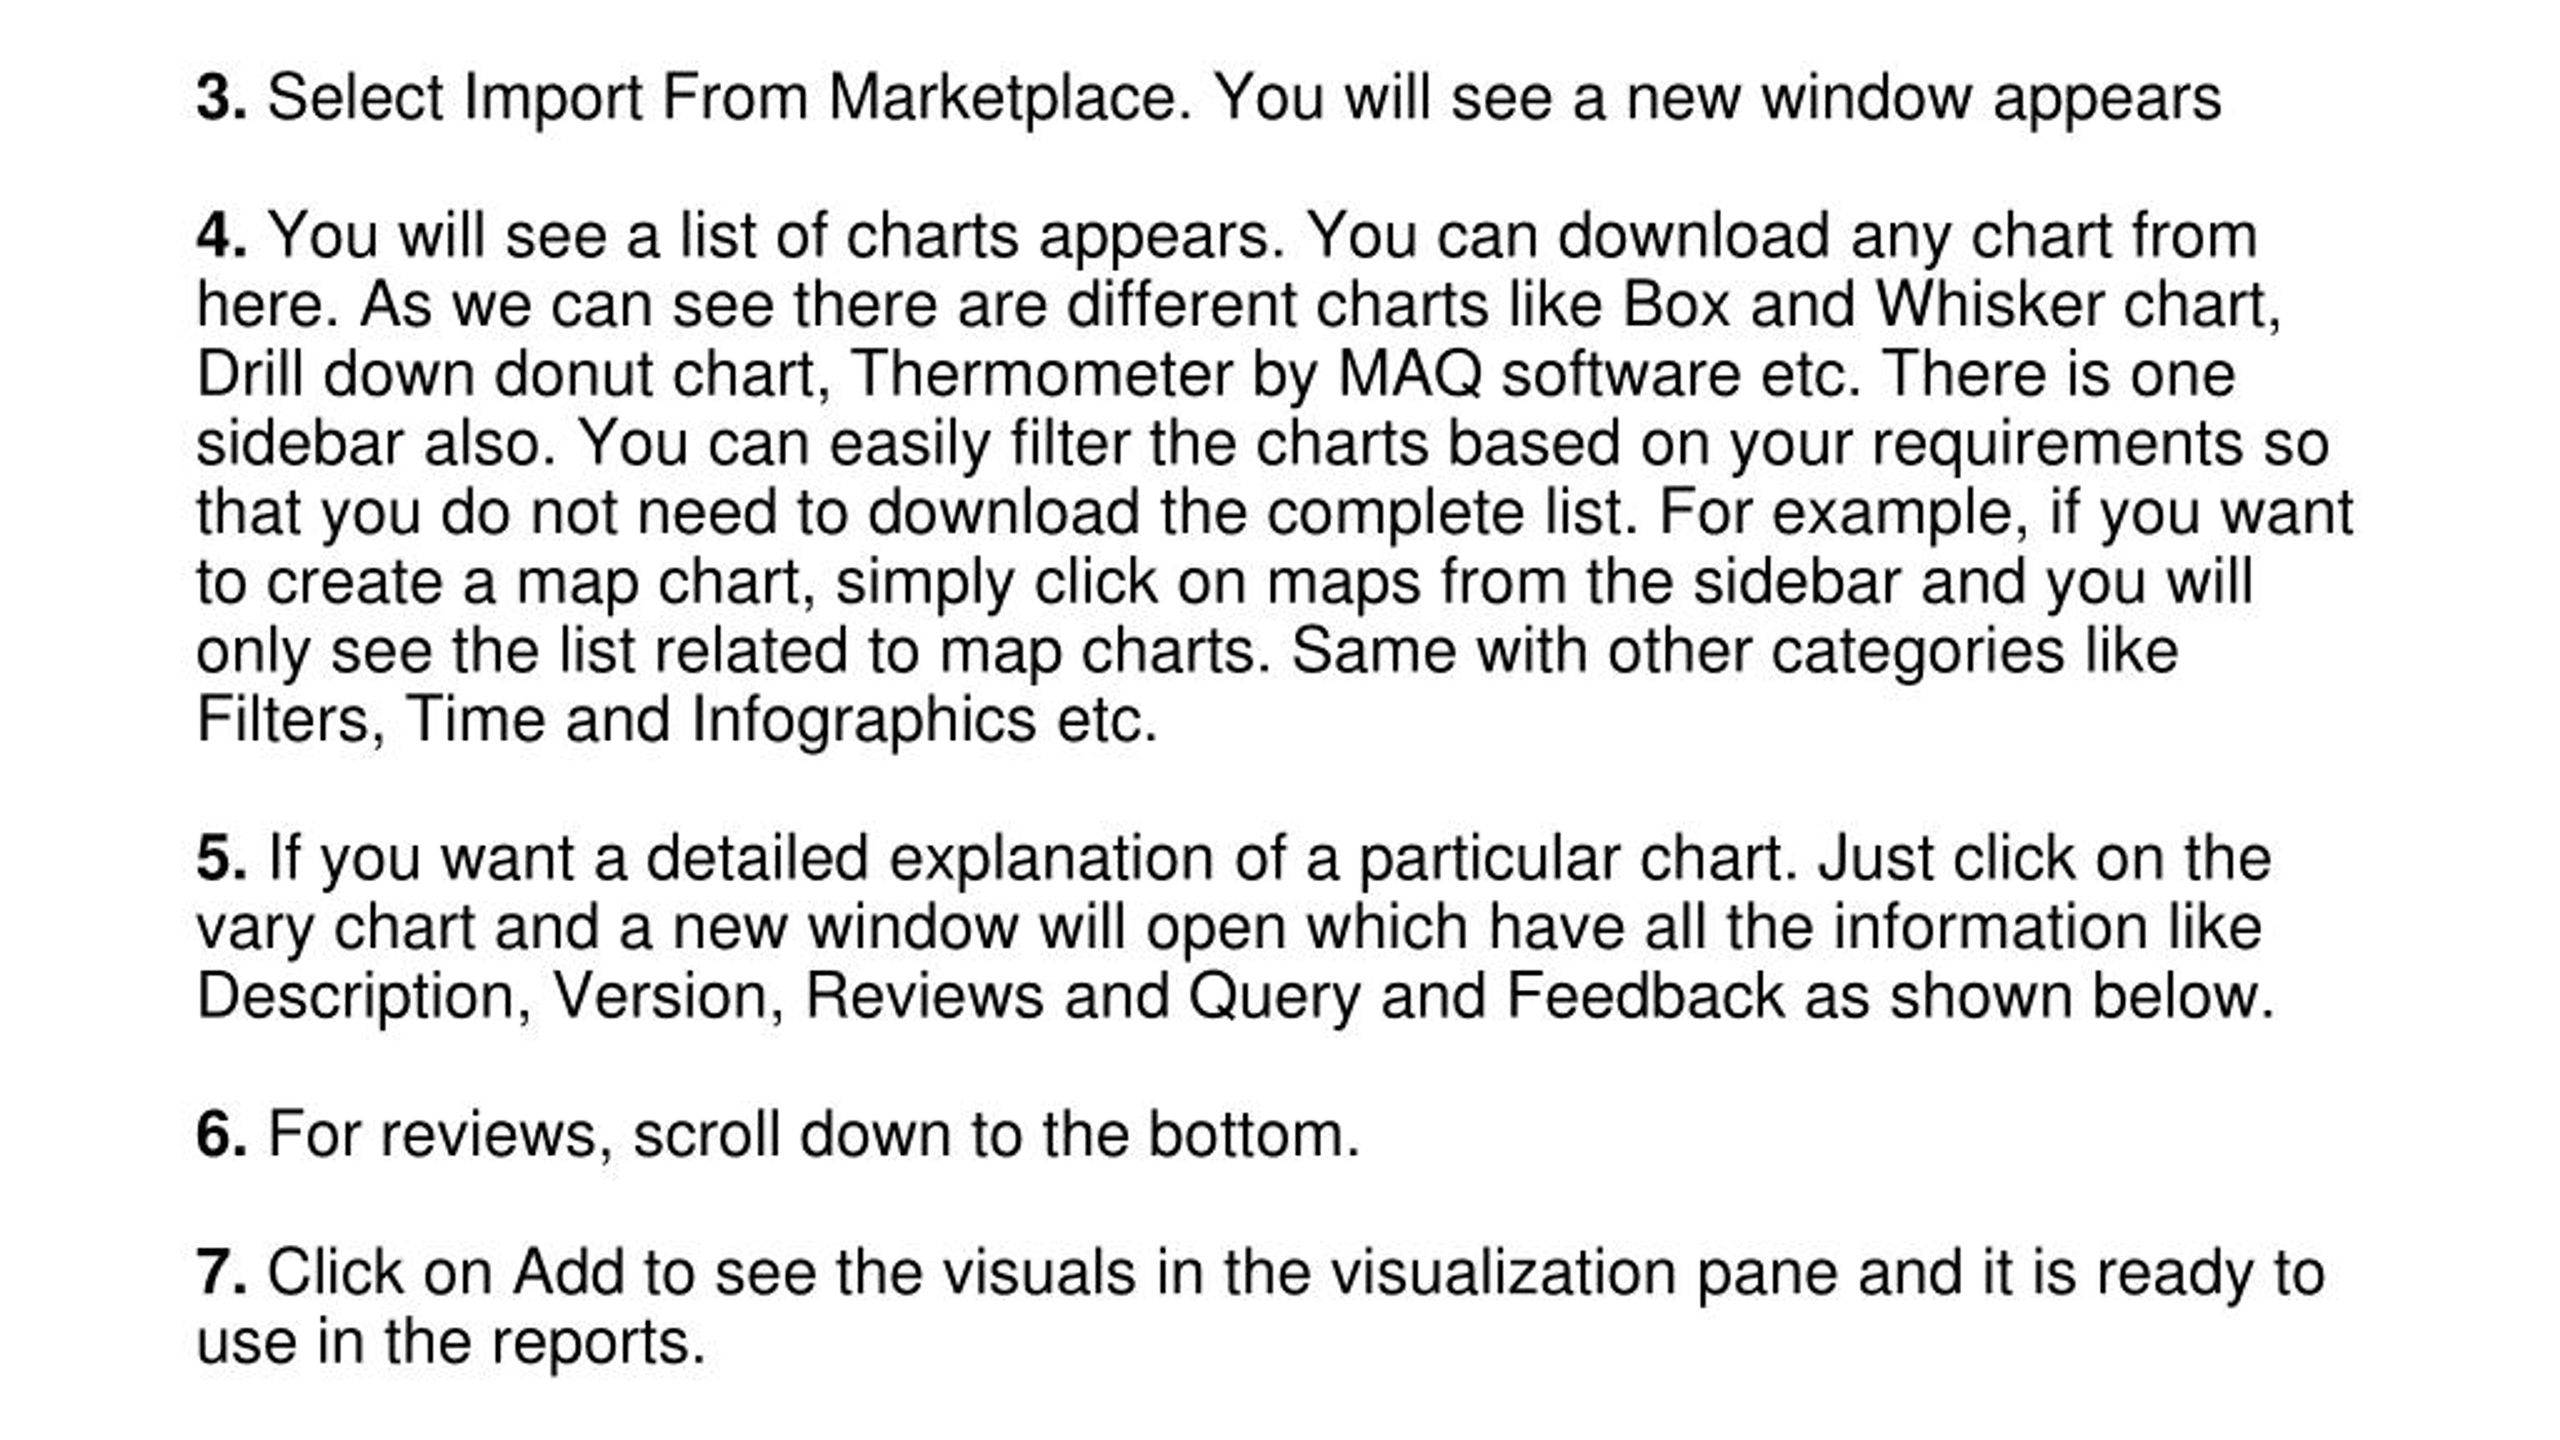Screen dimensions: 2560x1440
Task: Click the bold step number 6.
Action: [221, 1135]
